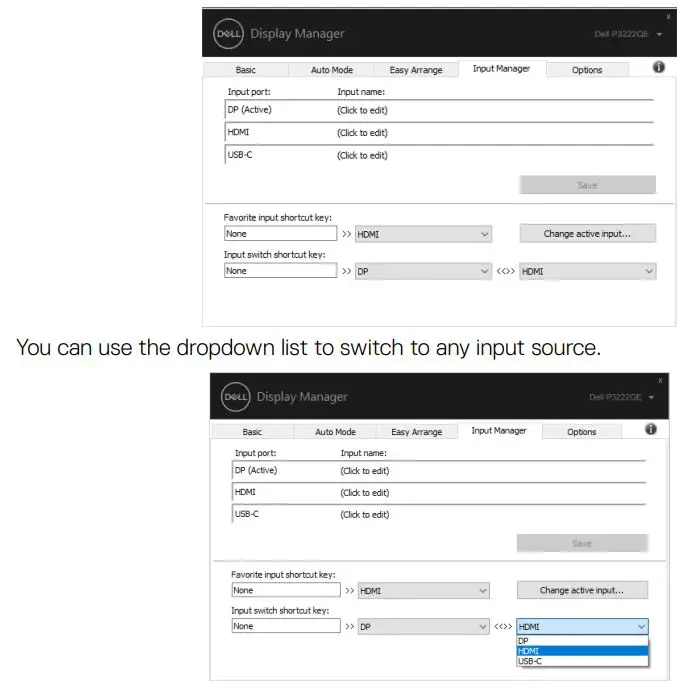The height and width of the screenshot is (690, 678).
Task: Switch to the Basic tab in the top window
Action: [x=246, y=70]
